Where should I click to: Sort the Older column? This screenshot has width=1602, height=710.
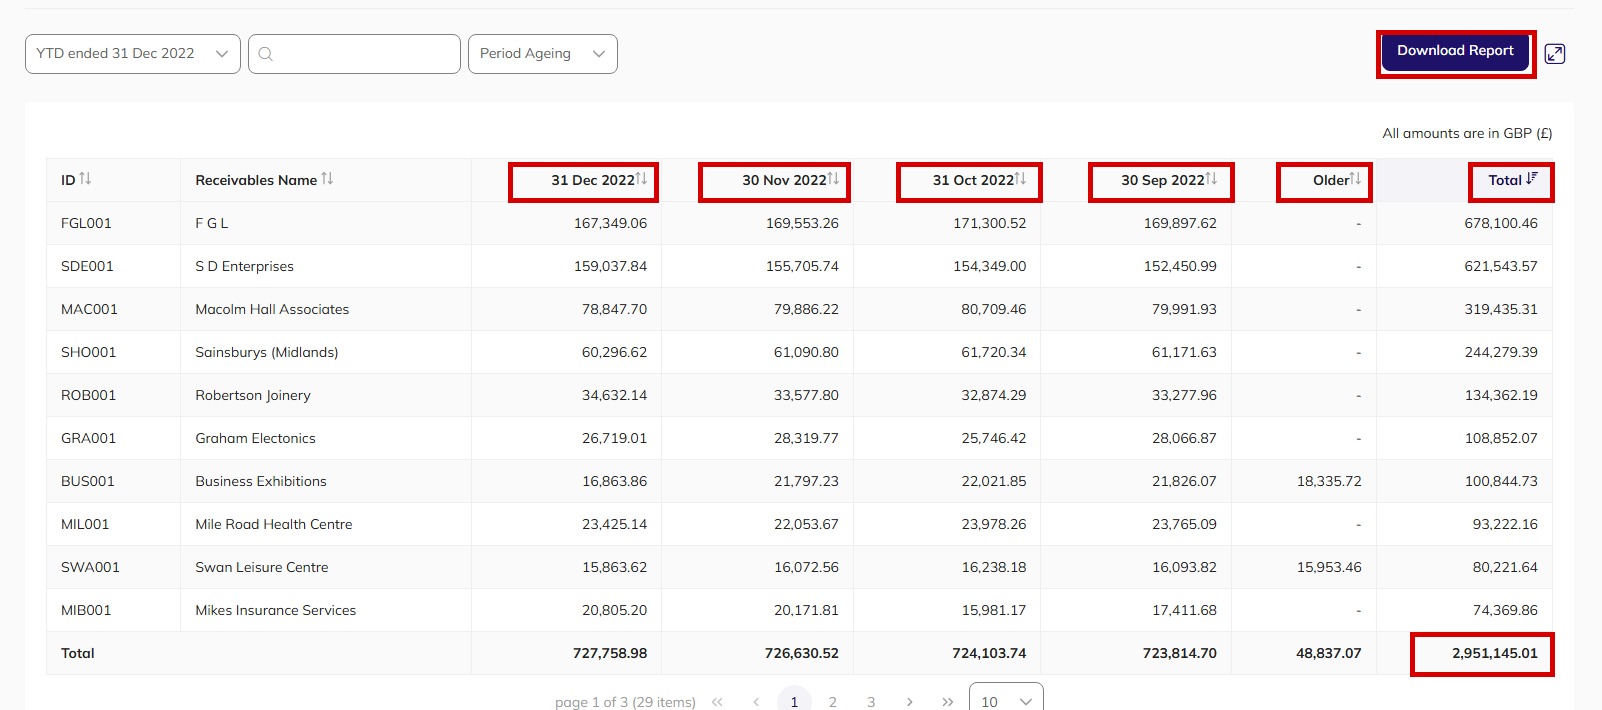tap(1356, 179)
